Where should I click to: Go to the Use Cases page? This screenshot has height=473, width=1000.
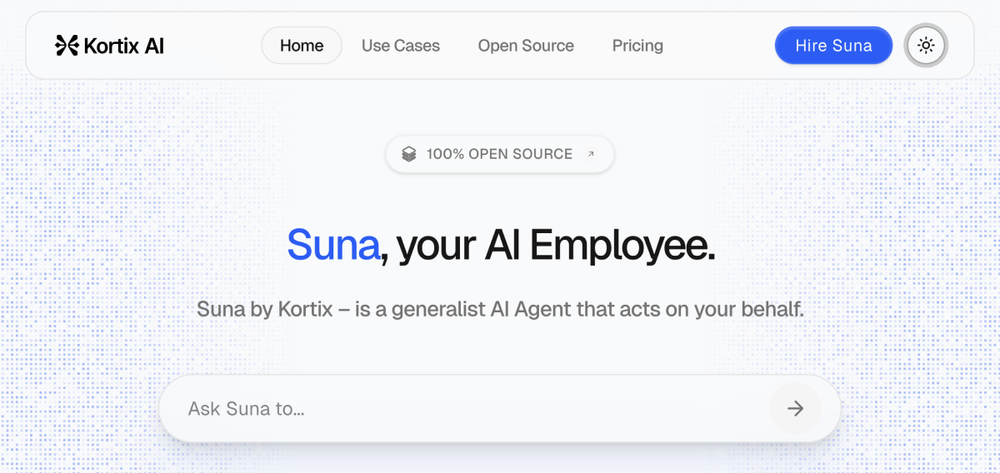(401, 46)
